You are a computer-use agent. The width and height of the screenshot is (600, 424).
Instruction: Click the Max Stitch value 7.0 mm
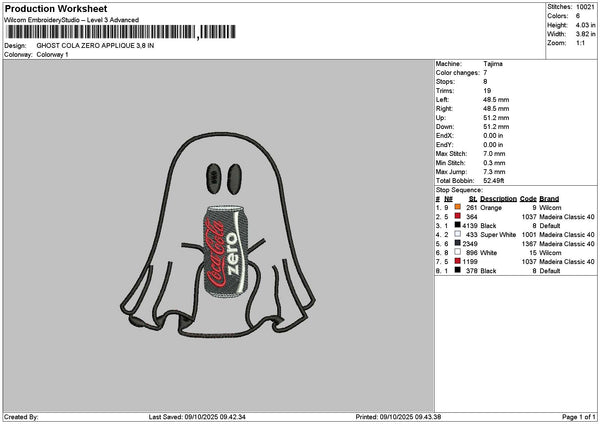[x=494, y=153]
